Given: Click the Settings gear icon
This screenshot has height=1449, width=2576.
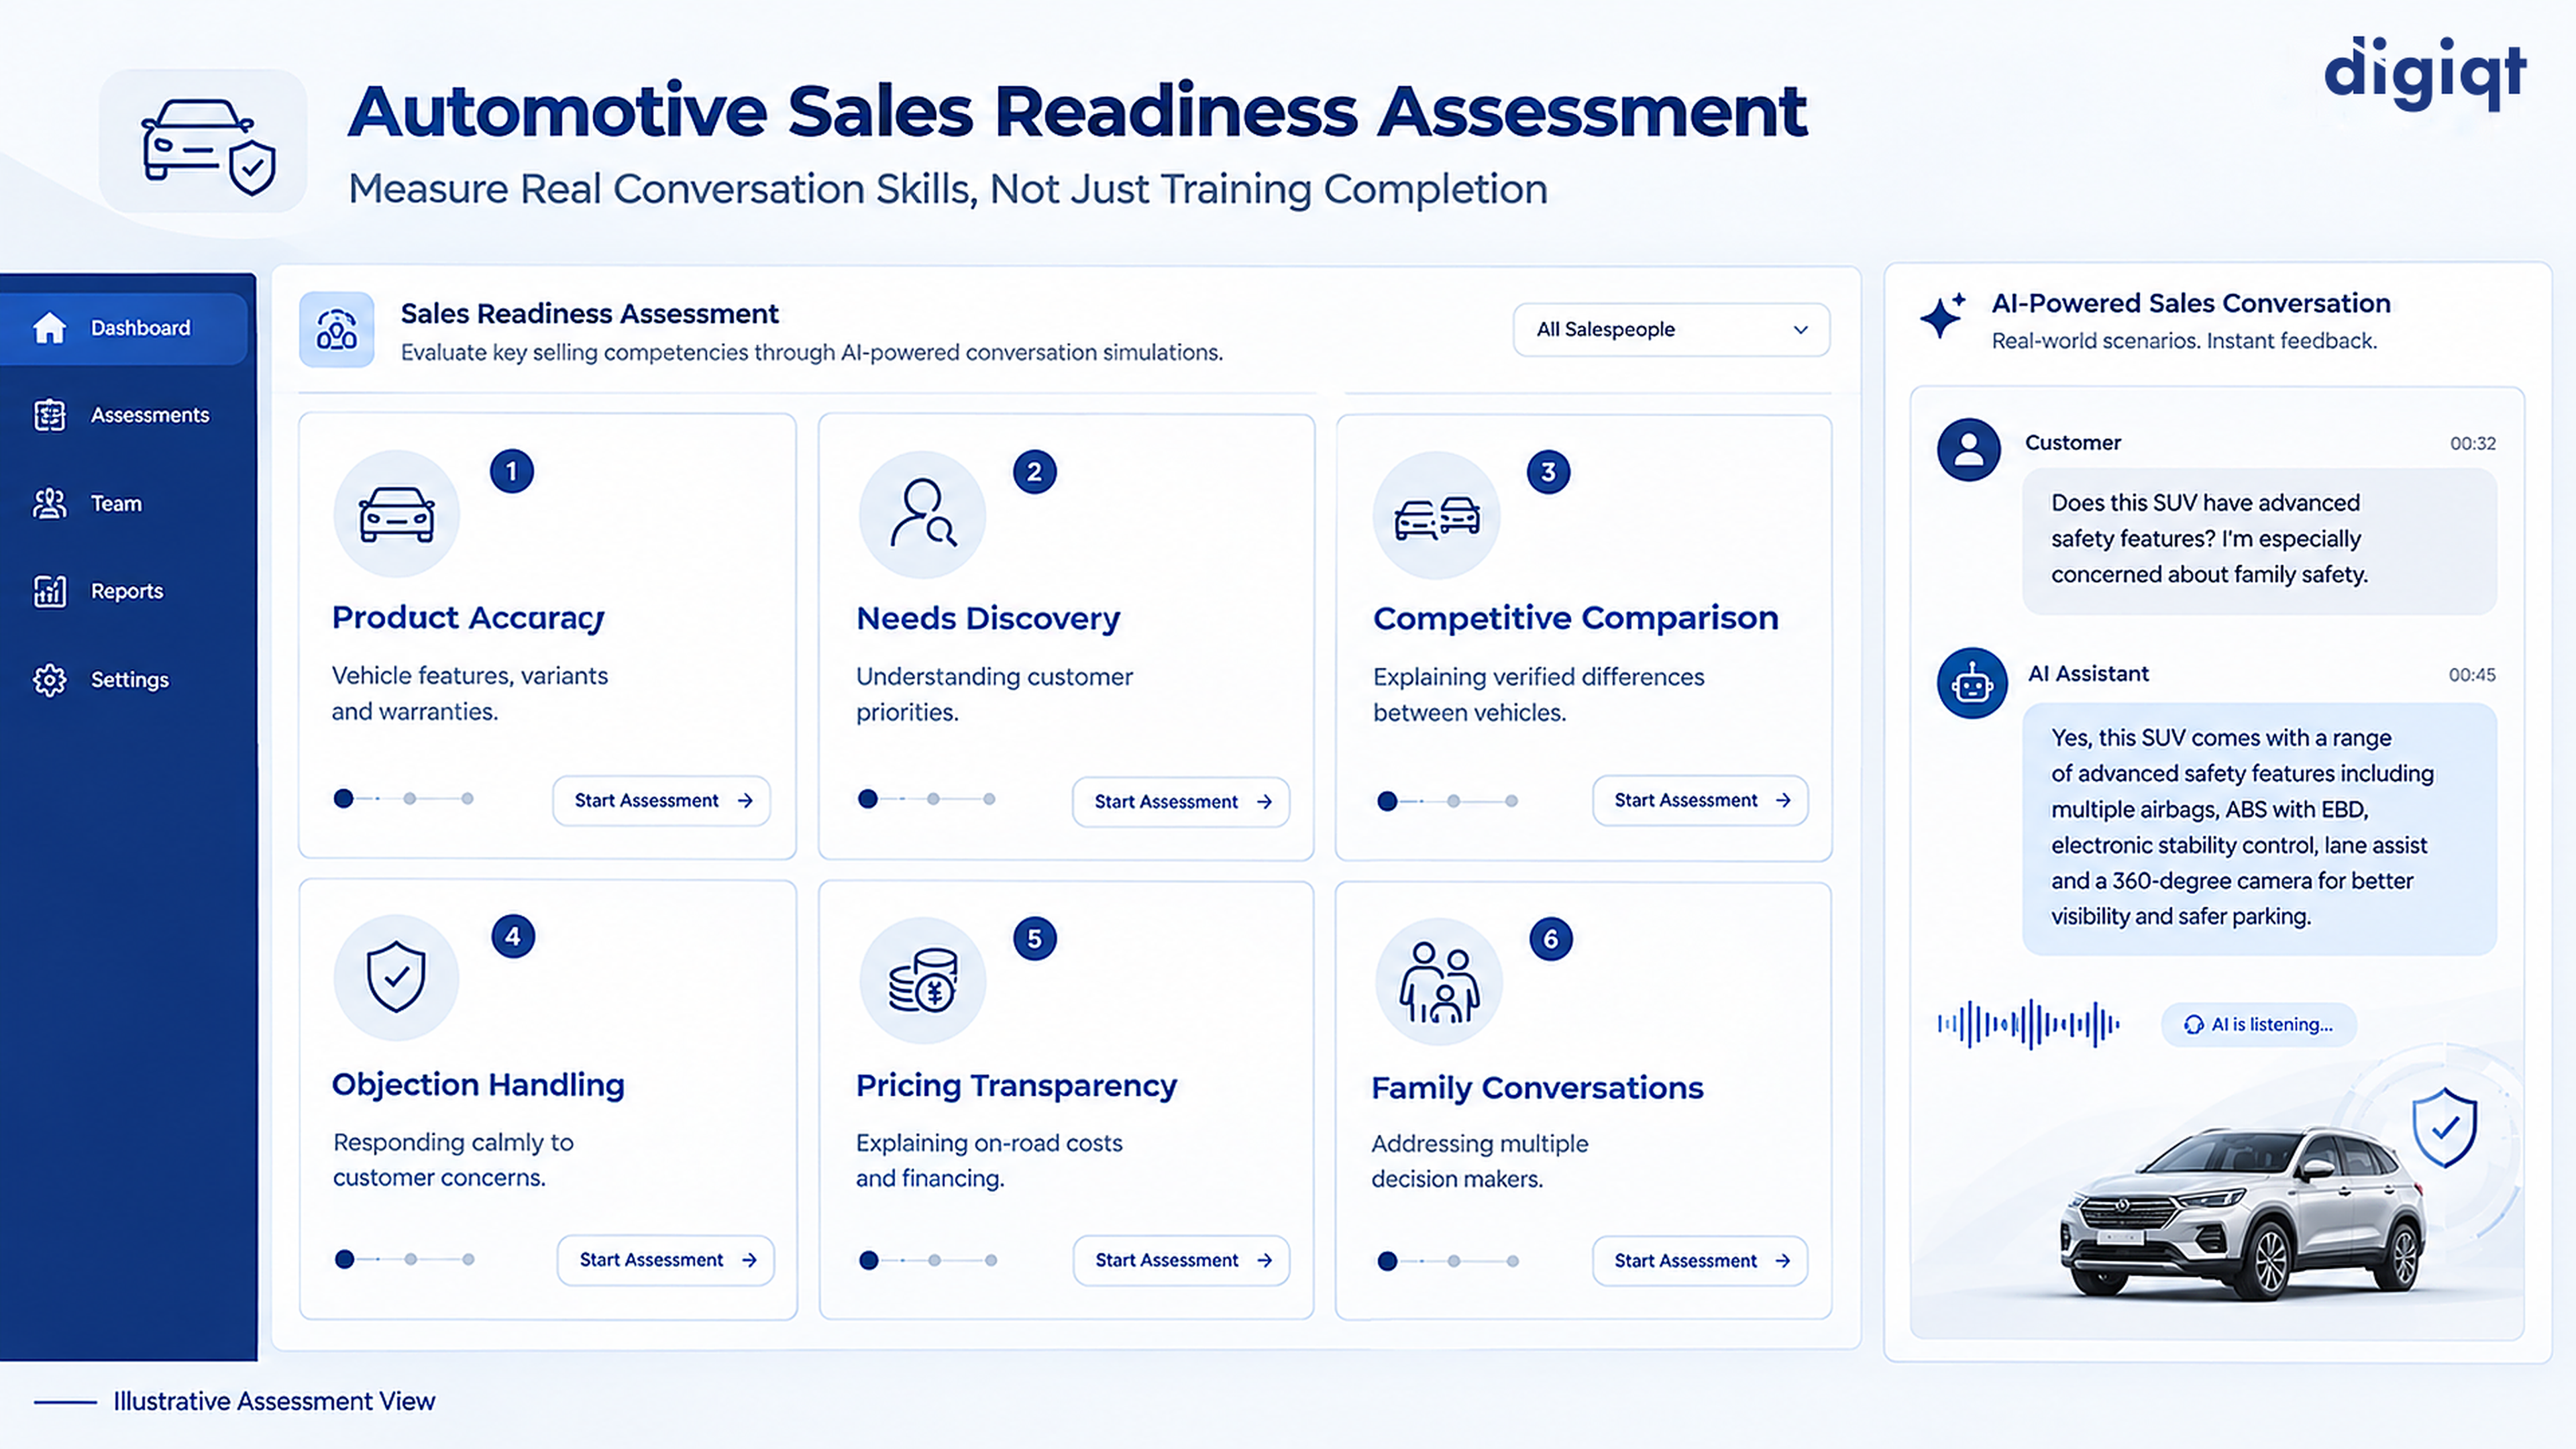Looking at the screenshot, I should coord(49,680).
